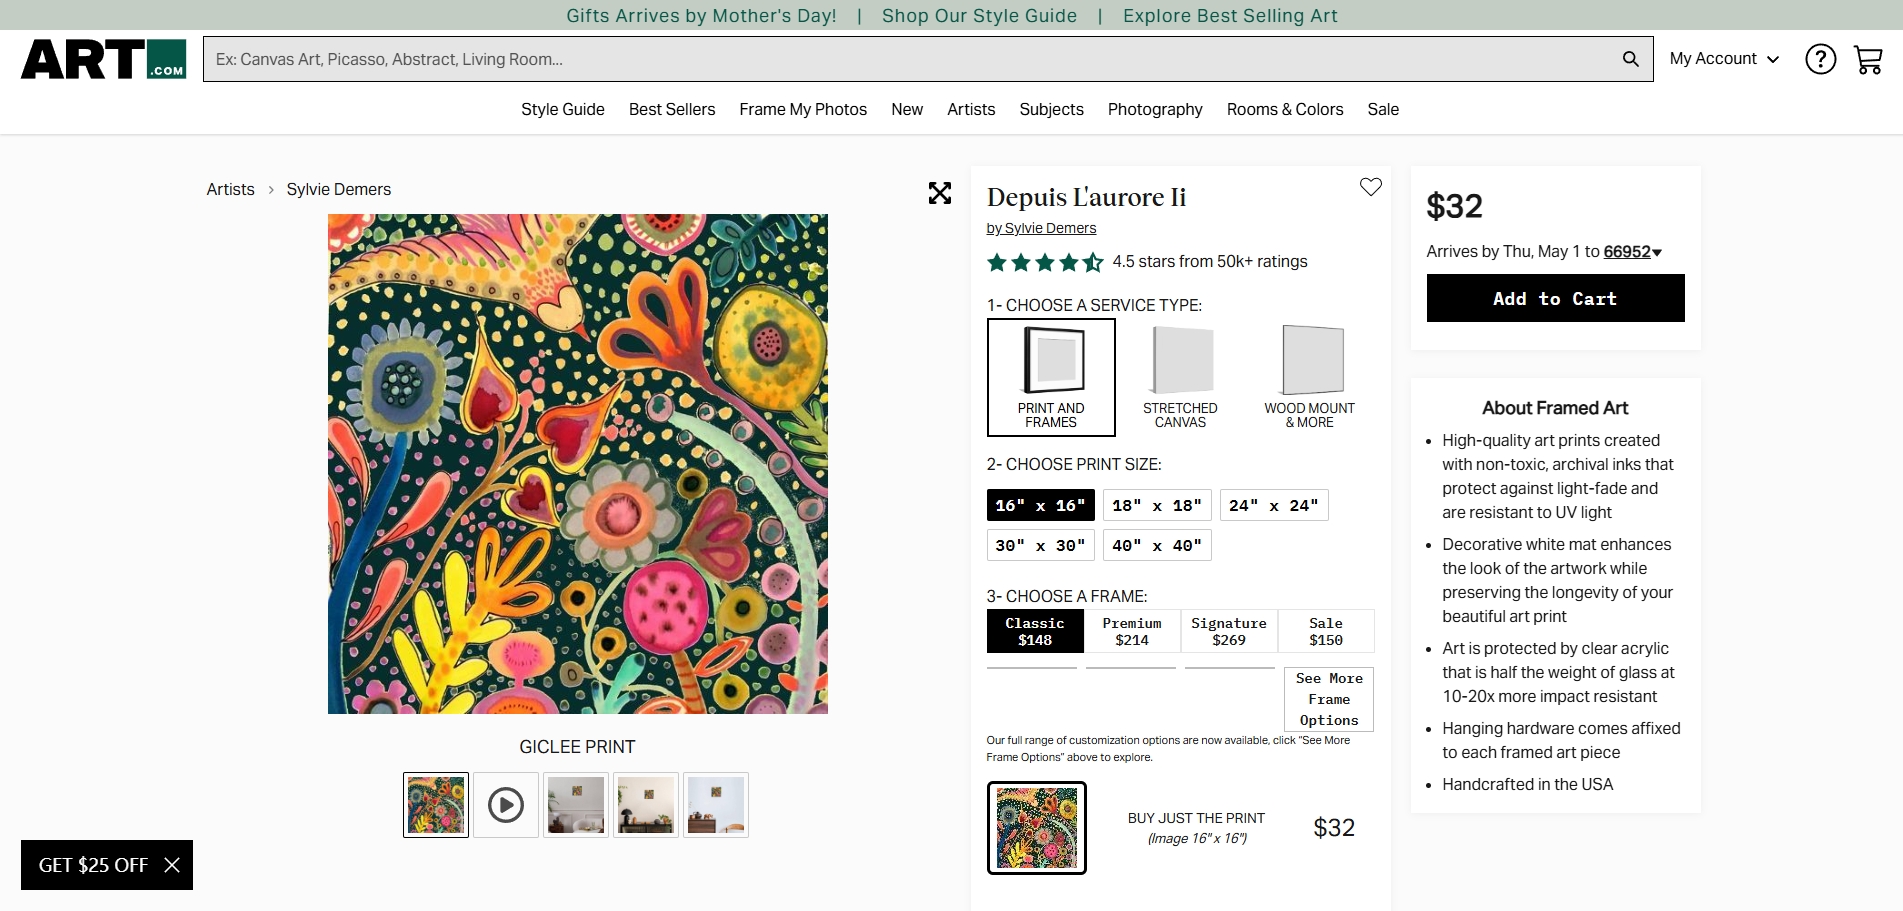Open the help question mark icon
This screenshot has width=1903, height=911.
click(x=1820, y=59)
